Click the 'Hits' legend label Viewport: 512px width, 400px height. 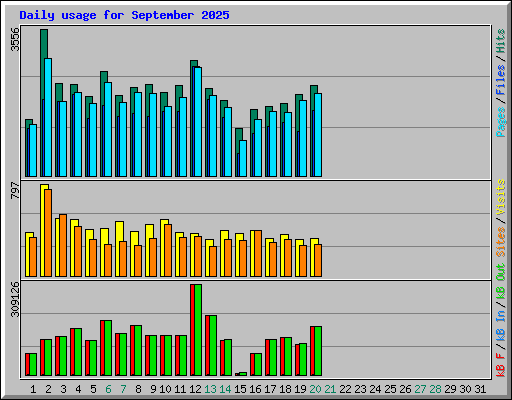click(x=501, y=41)
